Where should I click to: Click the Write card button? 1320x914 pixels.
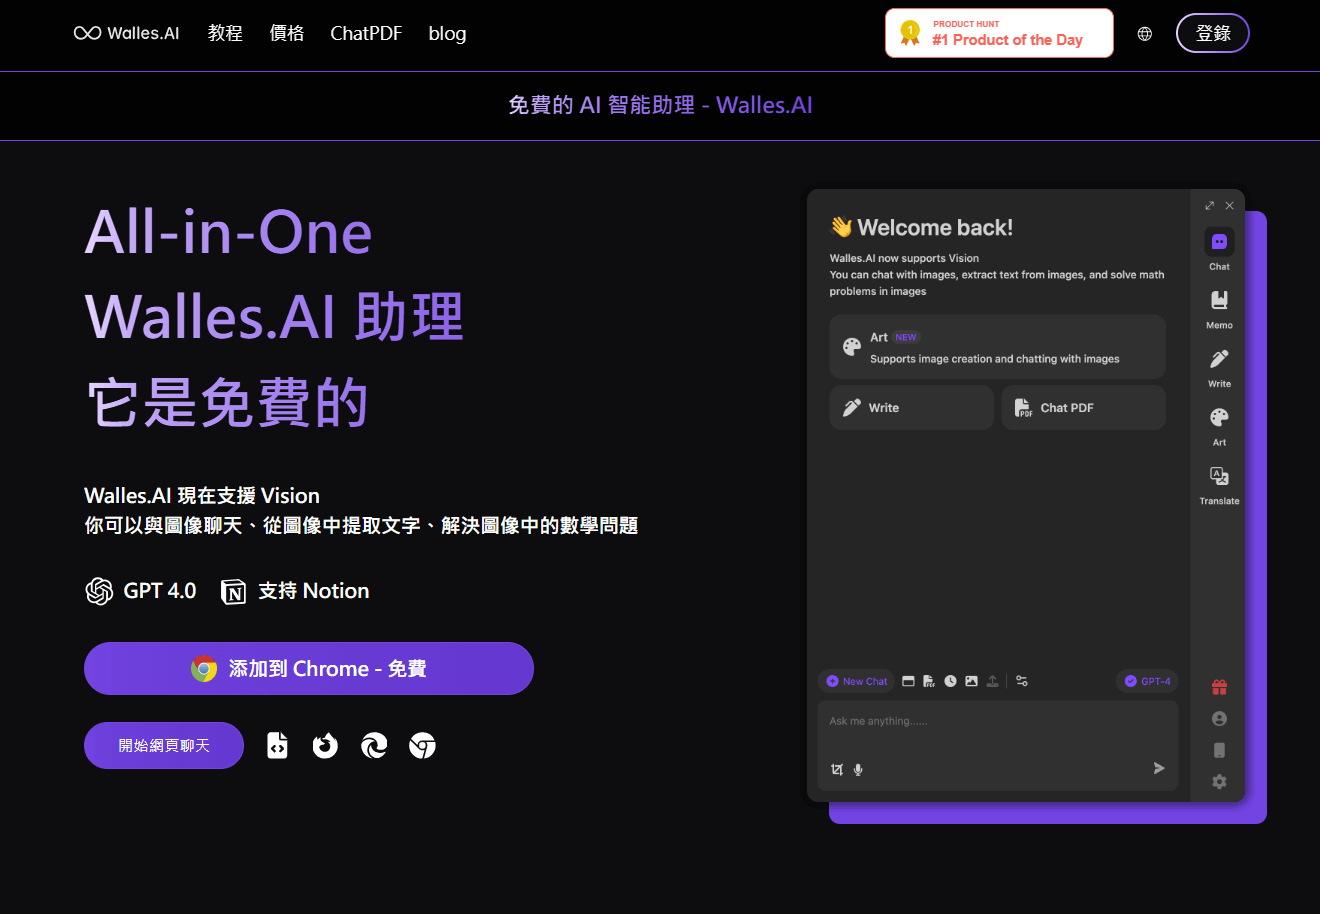[911, 408]
